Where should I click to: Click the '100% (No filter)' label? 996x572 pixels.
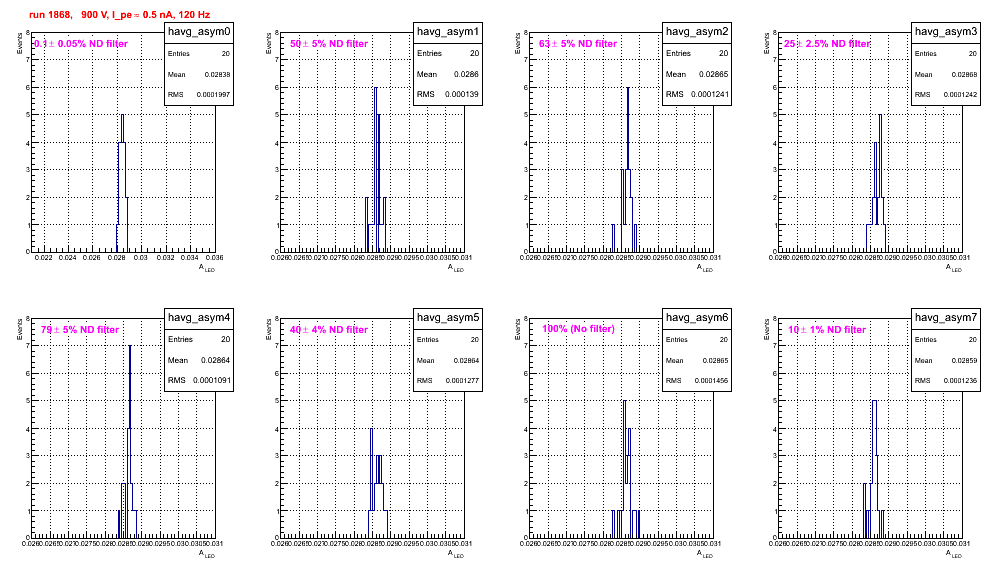(579, 329)
